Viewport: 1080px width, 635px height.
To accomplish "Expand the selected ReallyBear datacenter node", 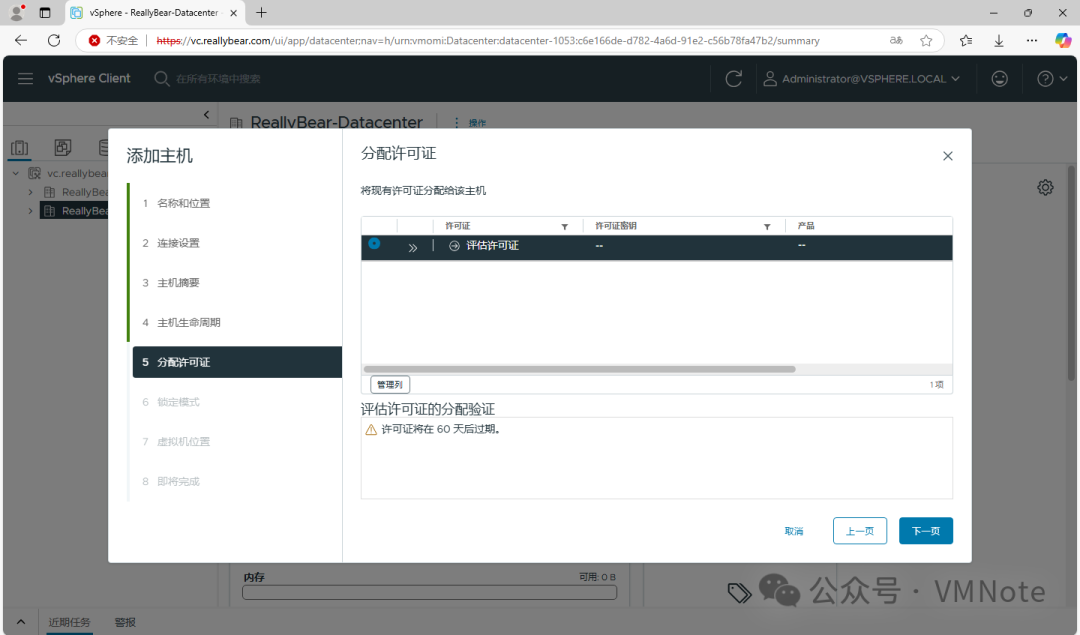I will click(x=30, y=211).
